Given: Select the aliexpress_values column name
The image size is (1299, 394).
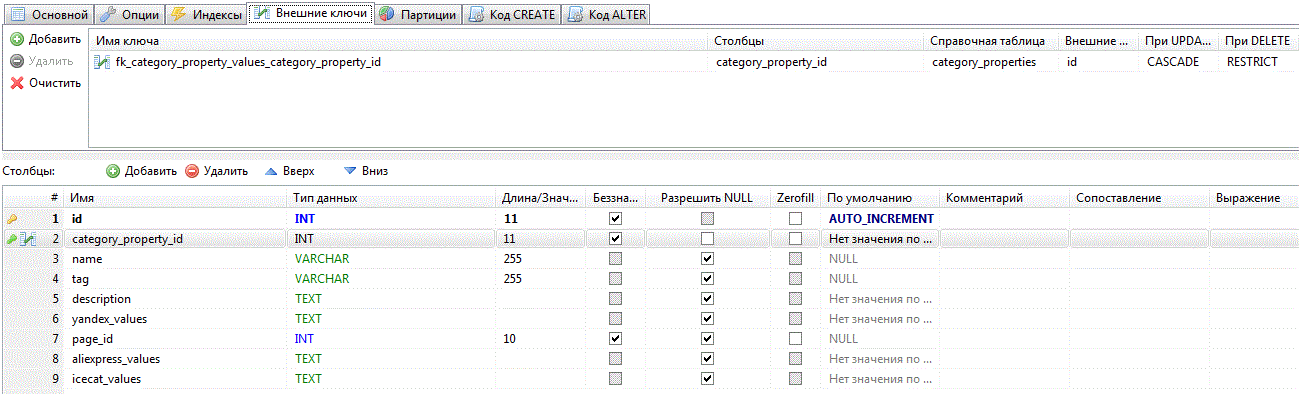Looking at the screenshot, I should 116,359.
